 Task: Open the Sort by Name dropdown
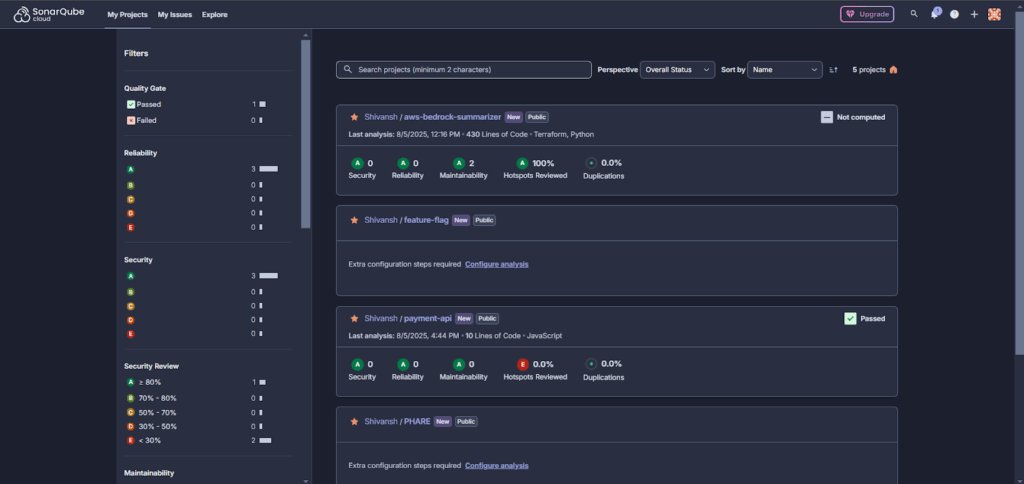[784, 70]
